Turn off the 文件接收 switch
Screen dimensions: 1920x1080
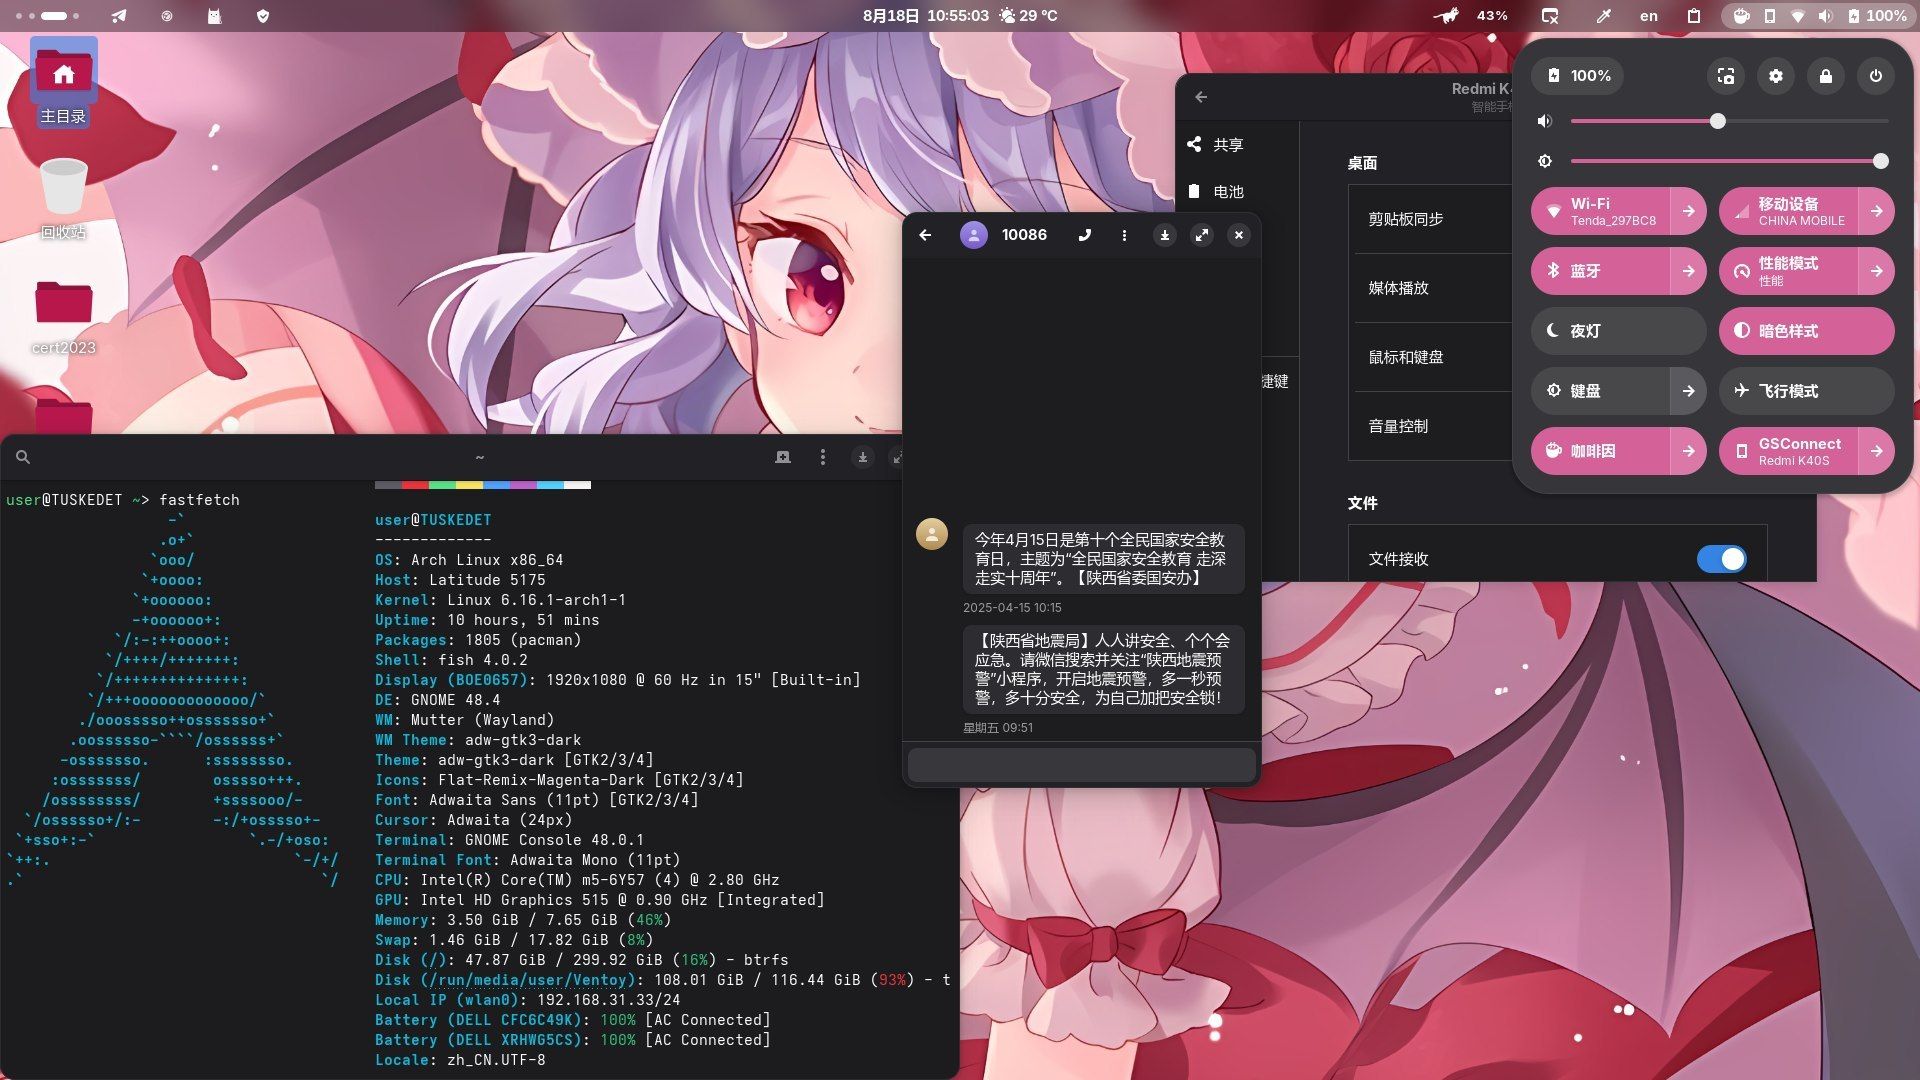pos(1721,559)
